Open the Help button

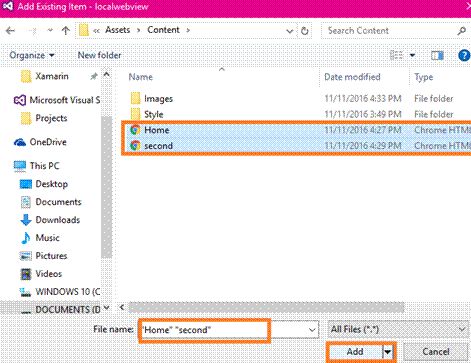pyautogui.click(x=464, y=55)
